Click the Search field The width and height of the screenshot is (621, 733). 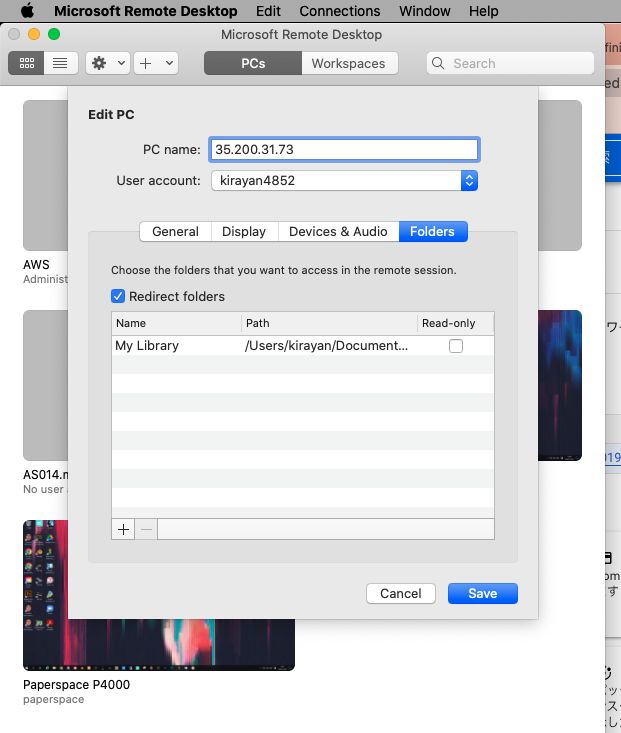click(x=510, y=63)
